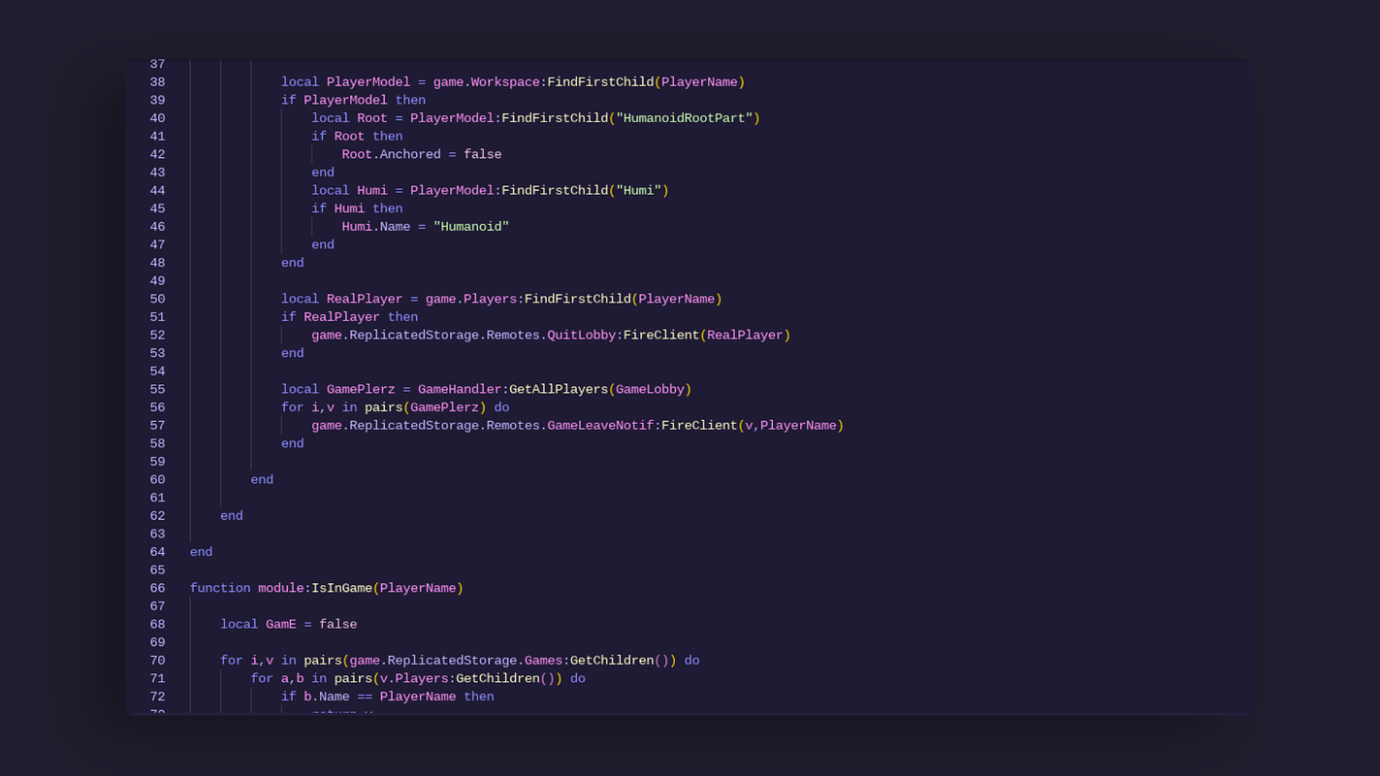Image resolution: width=1380 pixels, height=776 pixels.
Task: Click GetChildren call on line 70
Action: [610, 659]
